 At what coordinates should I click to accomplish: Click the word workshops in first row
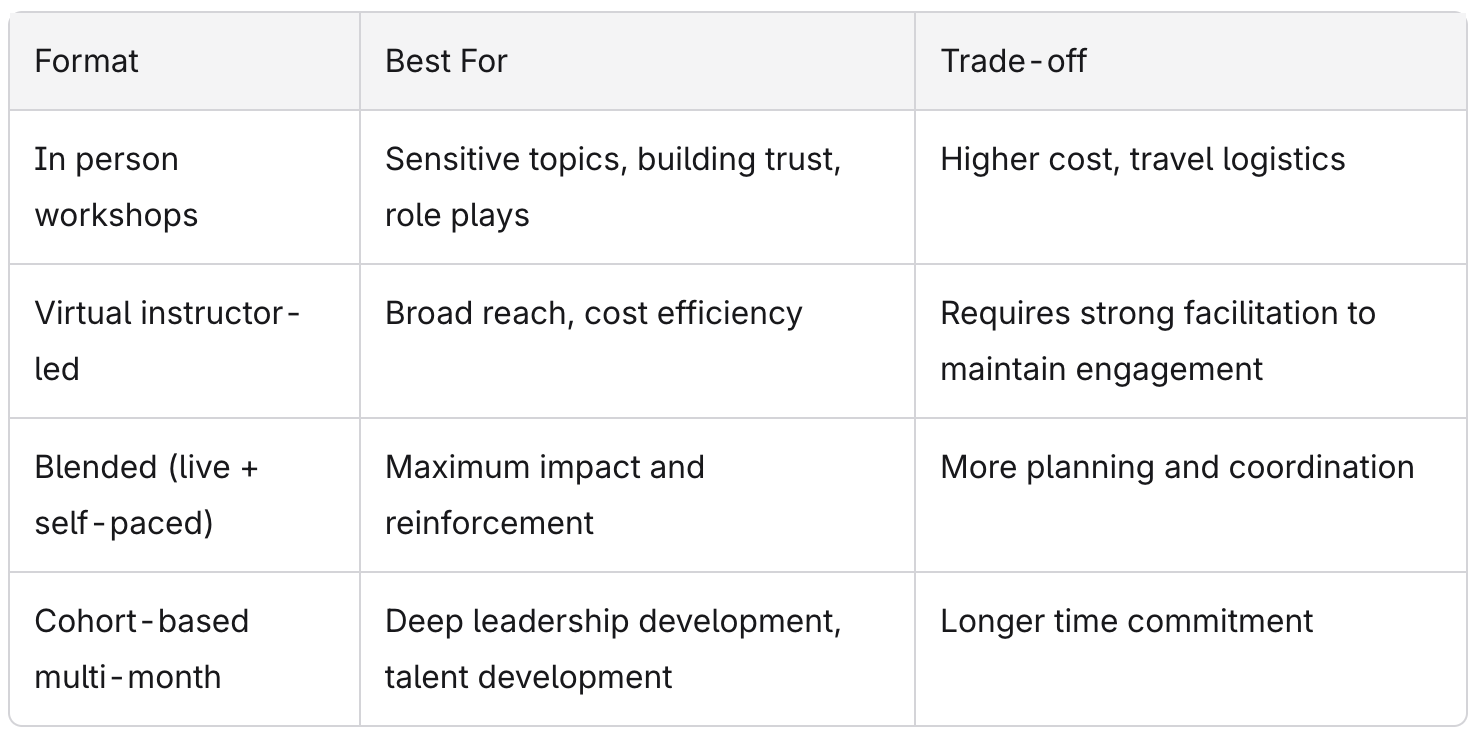click(116, 216)
